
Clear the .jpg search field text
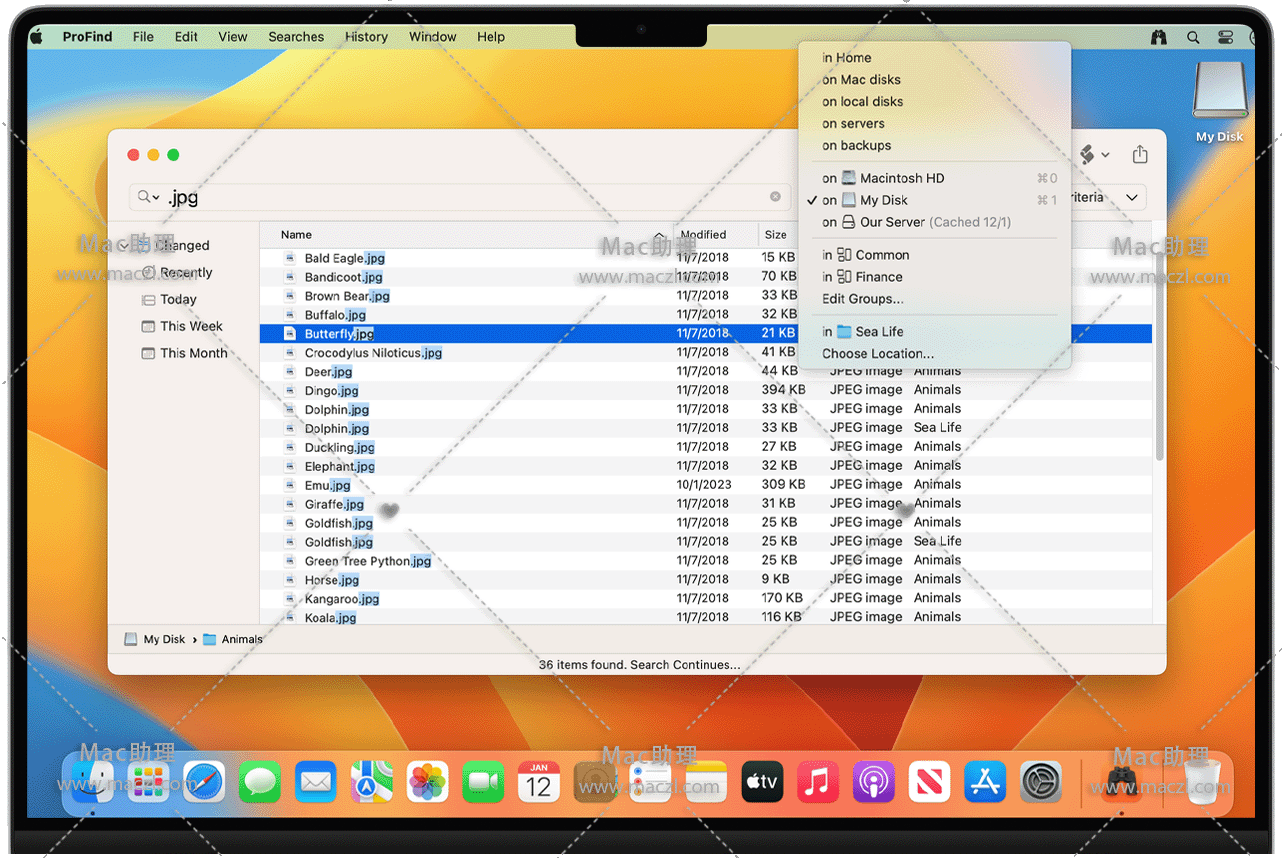point(775,197)
